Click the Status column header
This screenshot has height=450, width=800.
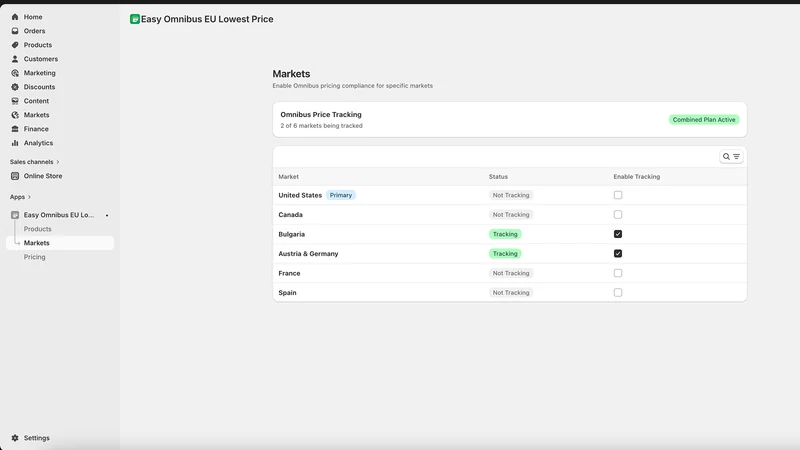[x=498, y=177]
